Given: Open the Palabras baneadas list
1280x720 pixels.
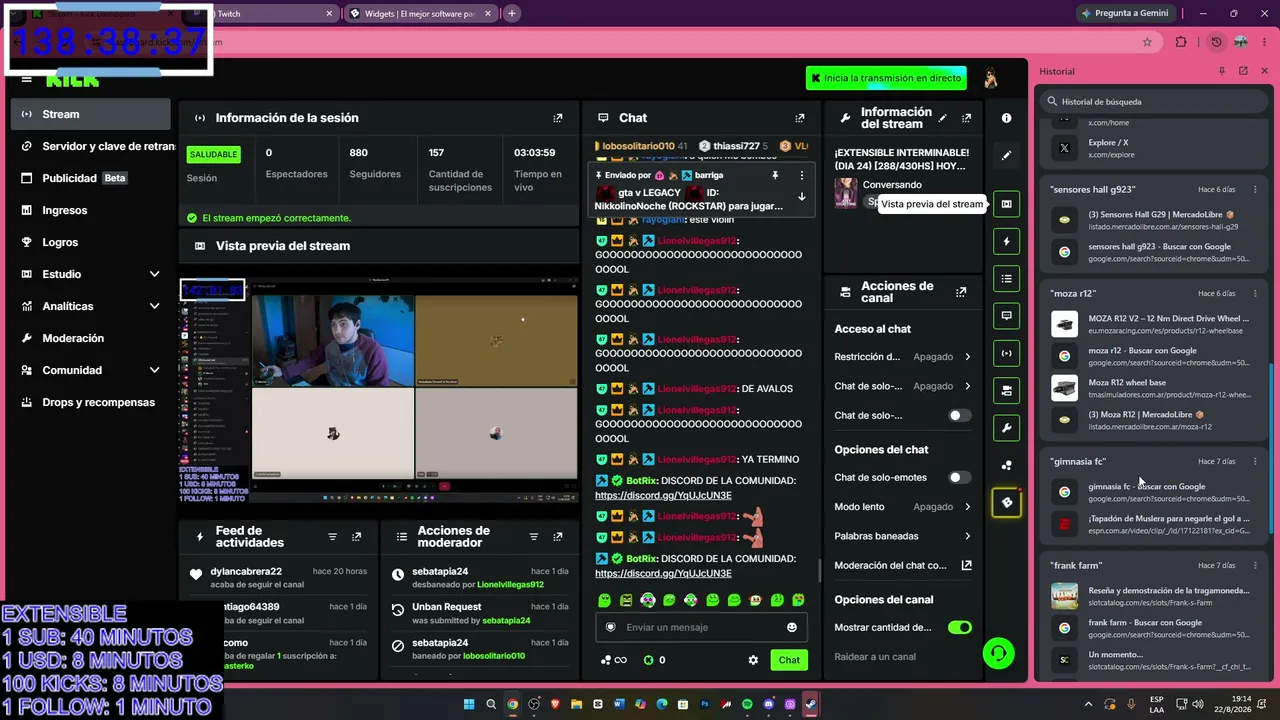Looking at the screenshot, I should (x=903, y=536).
